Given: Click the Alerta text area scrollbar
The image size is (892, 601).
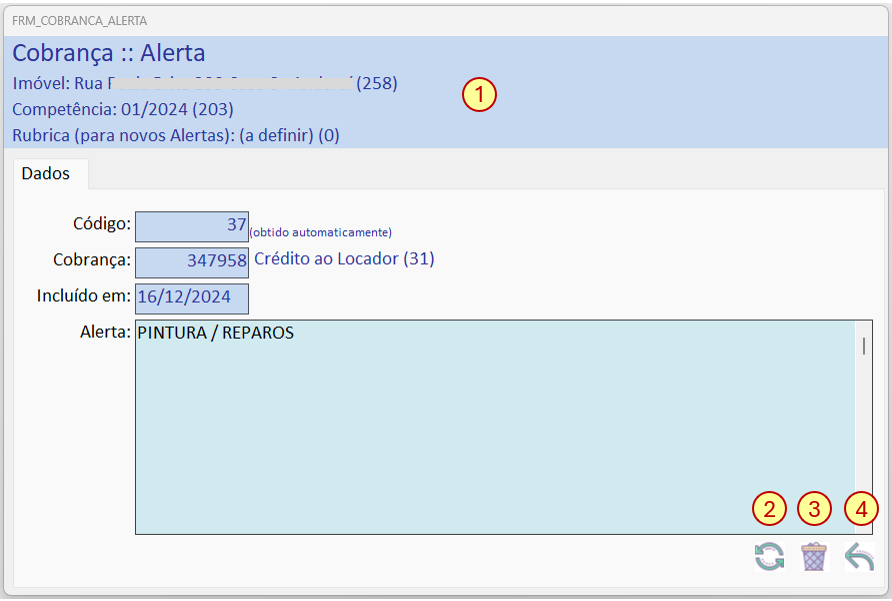Looking at the screenshot, I should coord(864,427).
